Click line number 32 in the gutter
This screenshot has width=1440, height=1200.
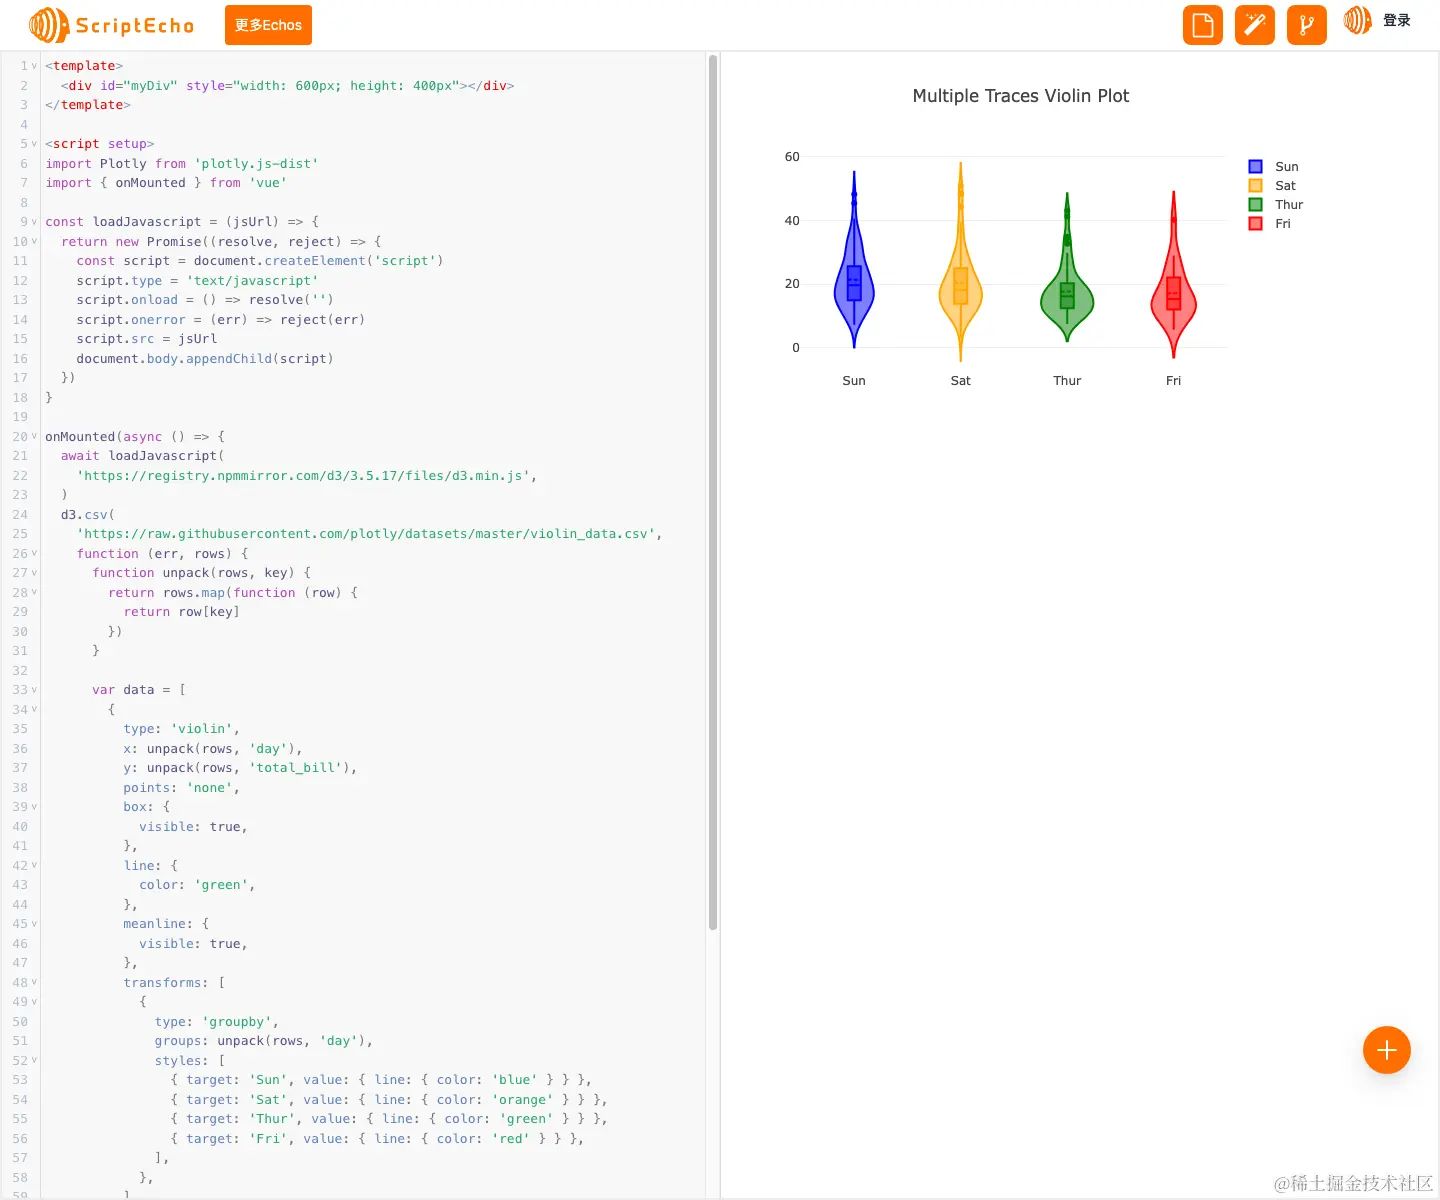(x=20, y=671)
